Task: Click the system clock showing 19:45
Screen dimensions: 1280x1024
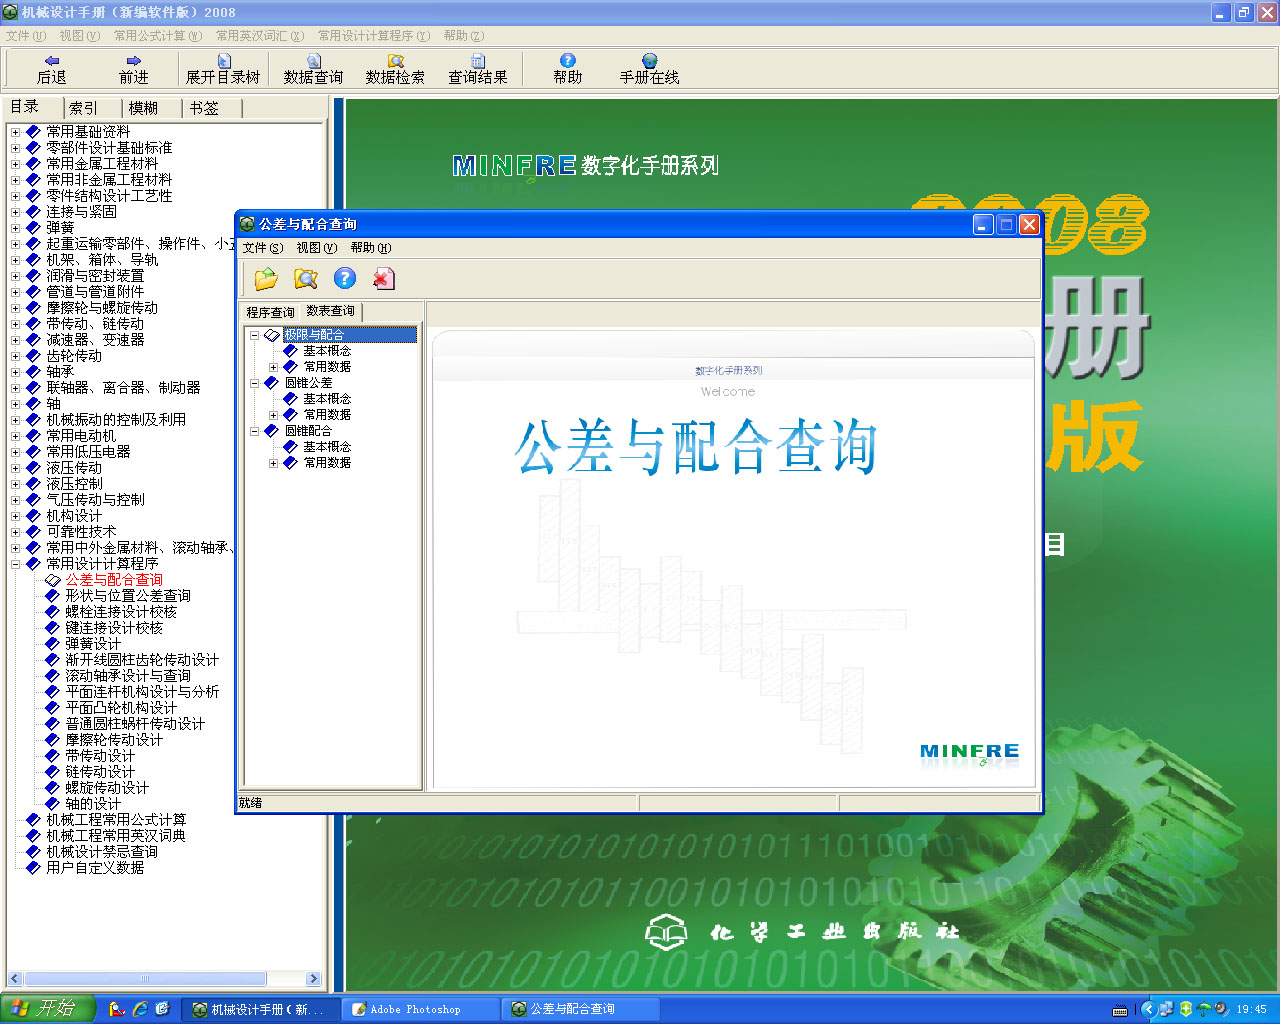Action: pyautogui.click(x=1251, y=1010)
